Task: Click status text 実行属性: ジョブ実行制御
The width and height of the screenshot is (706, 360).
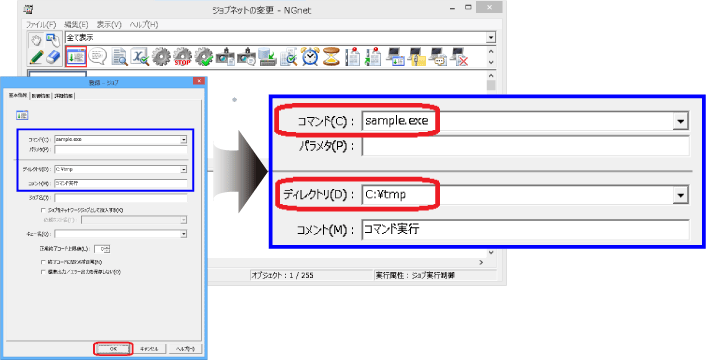Action: point(415,275)
